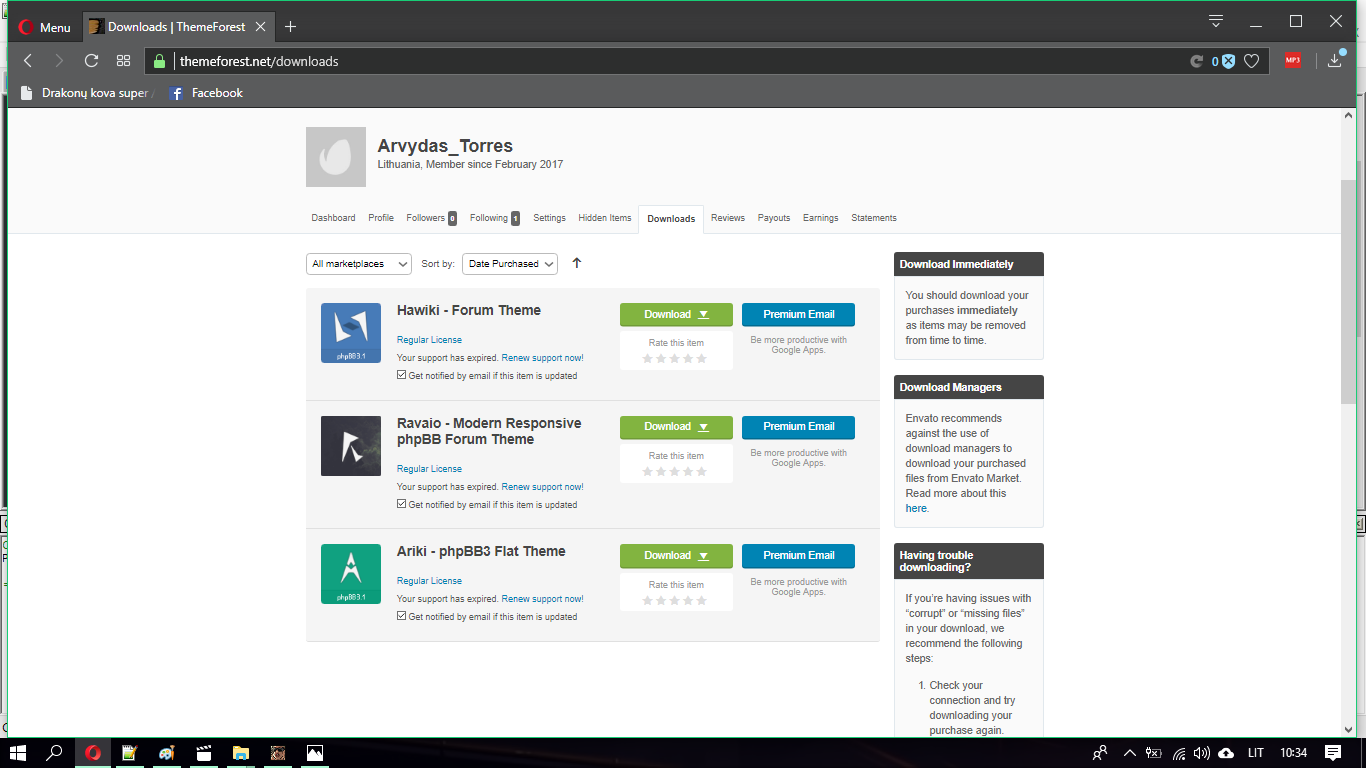Click Premium Email button for Ariki theme
The image size is (1366, 768).
pyautogui.click(x=798, y=555)
